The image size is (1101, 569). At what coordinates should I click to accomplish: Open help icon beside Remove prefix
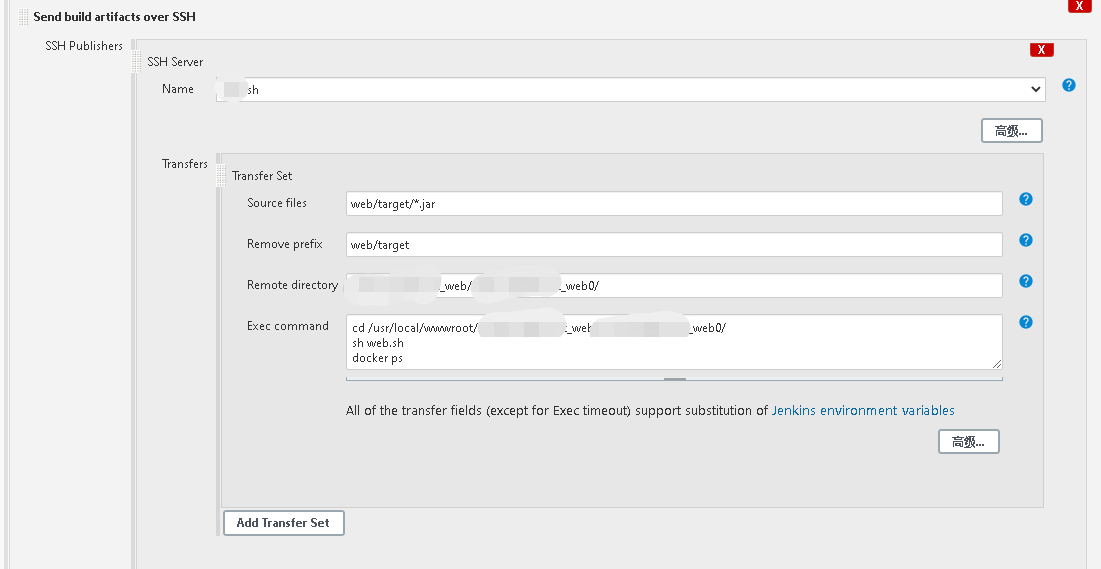(x=1025, y=241)
